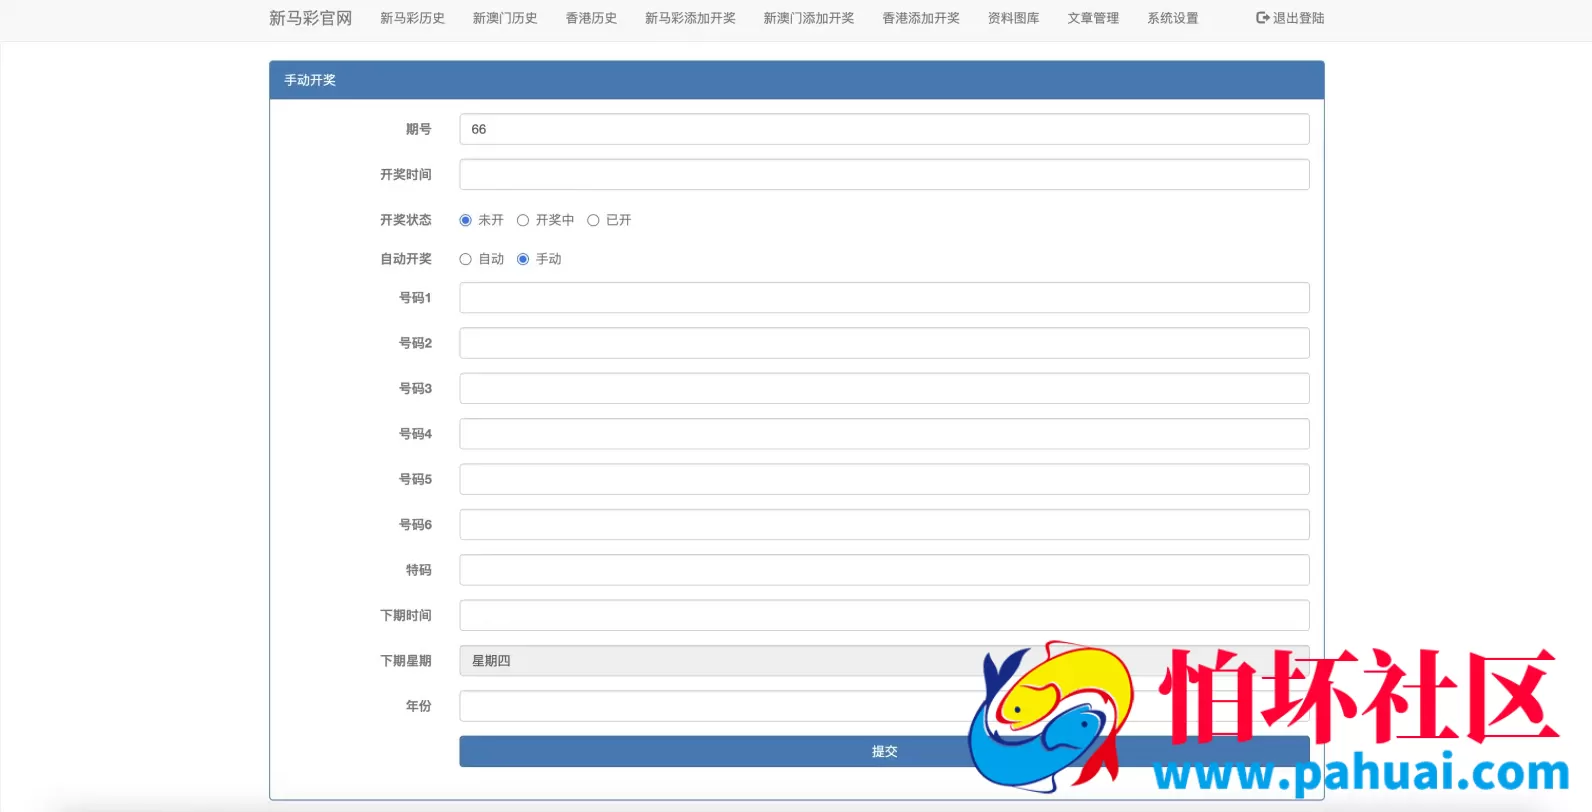Choose 手动 for auto draw
This screenshot has width=1592, height=812.
click(x=522, y=259)
